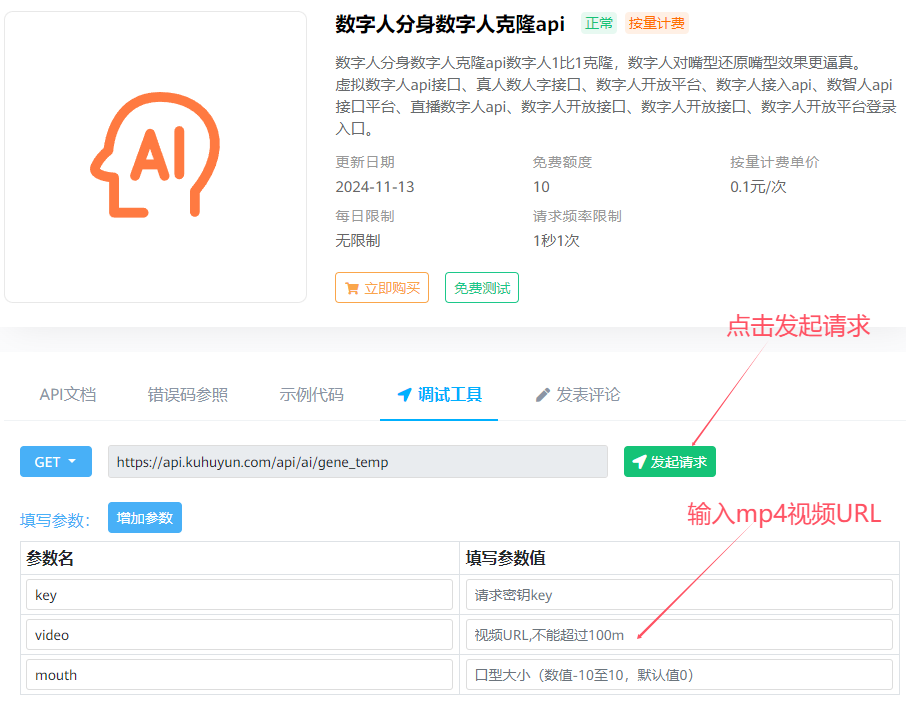Select the video parameter name field
906x701 pixels.
tap(239, 635)
